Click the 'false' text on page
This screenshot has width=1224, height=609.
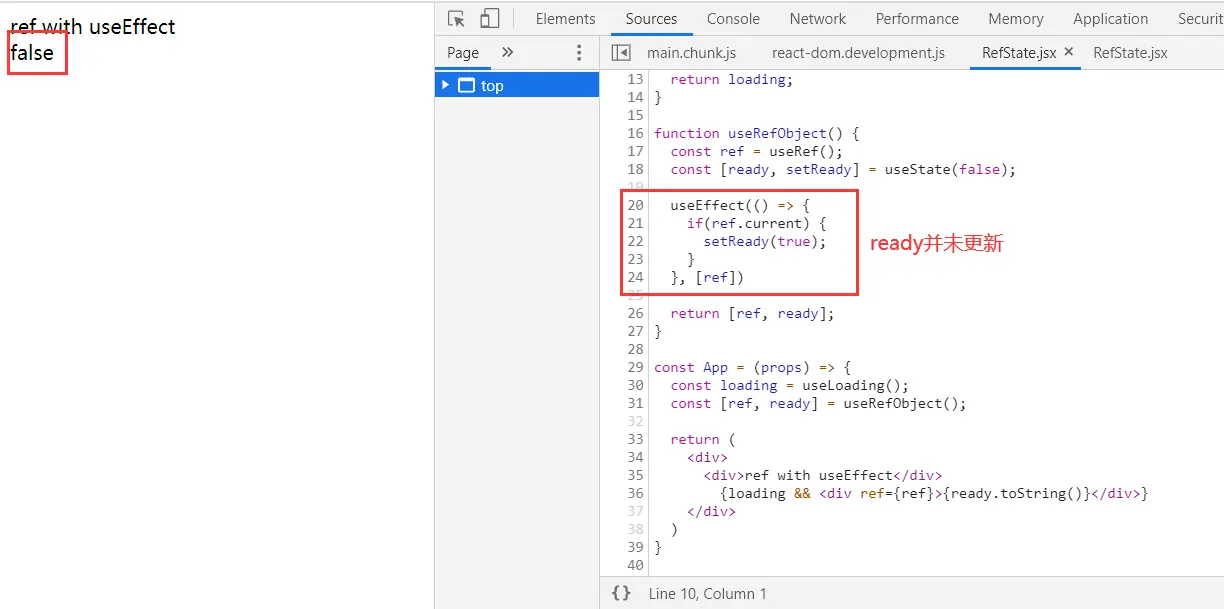tap(32, 53)
